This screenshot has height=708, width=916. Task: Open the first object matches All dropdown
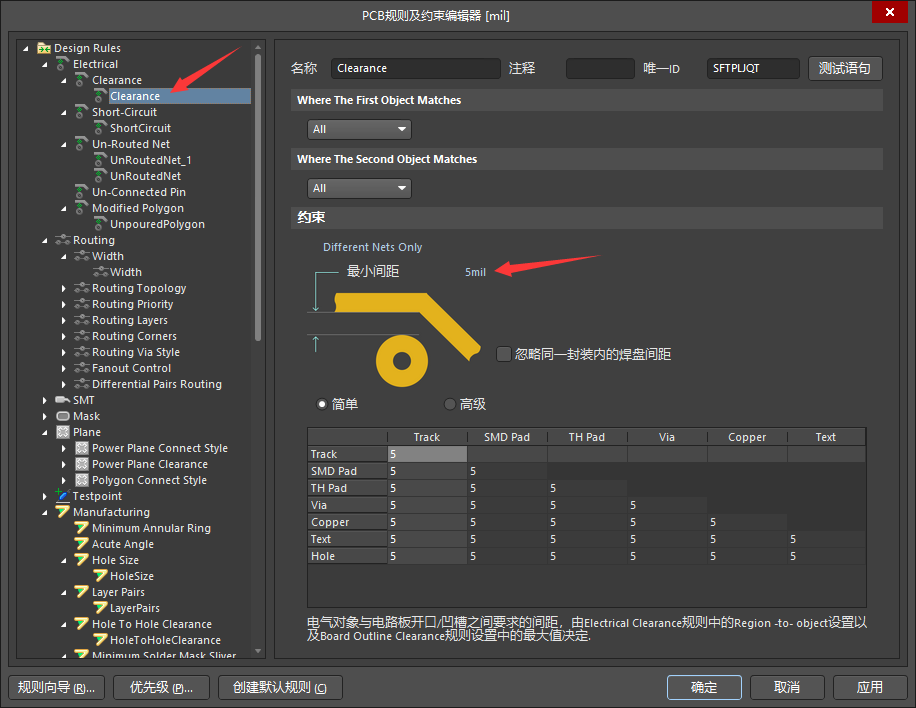[x=359, y=129]
